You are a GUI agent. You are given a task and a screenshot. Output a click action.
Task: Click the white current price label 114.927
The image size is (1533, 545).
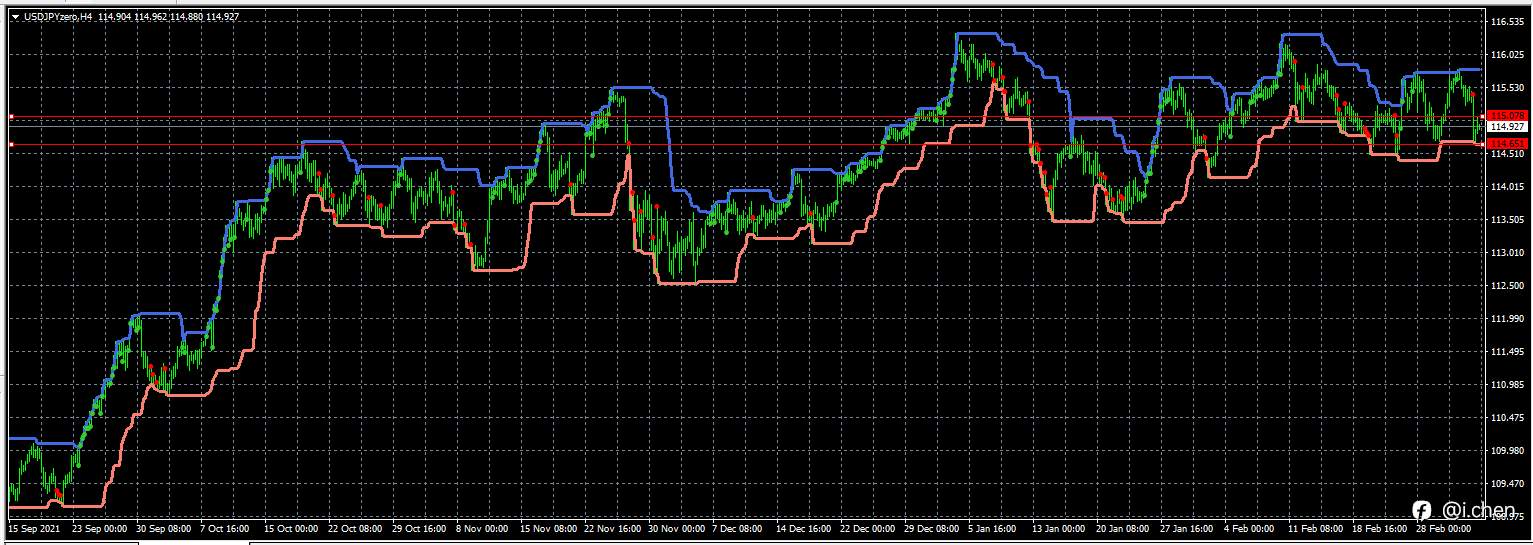[x=1507, y=127]
